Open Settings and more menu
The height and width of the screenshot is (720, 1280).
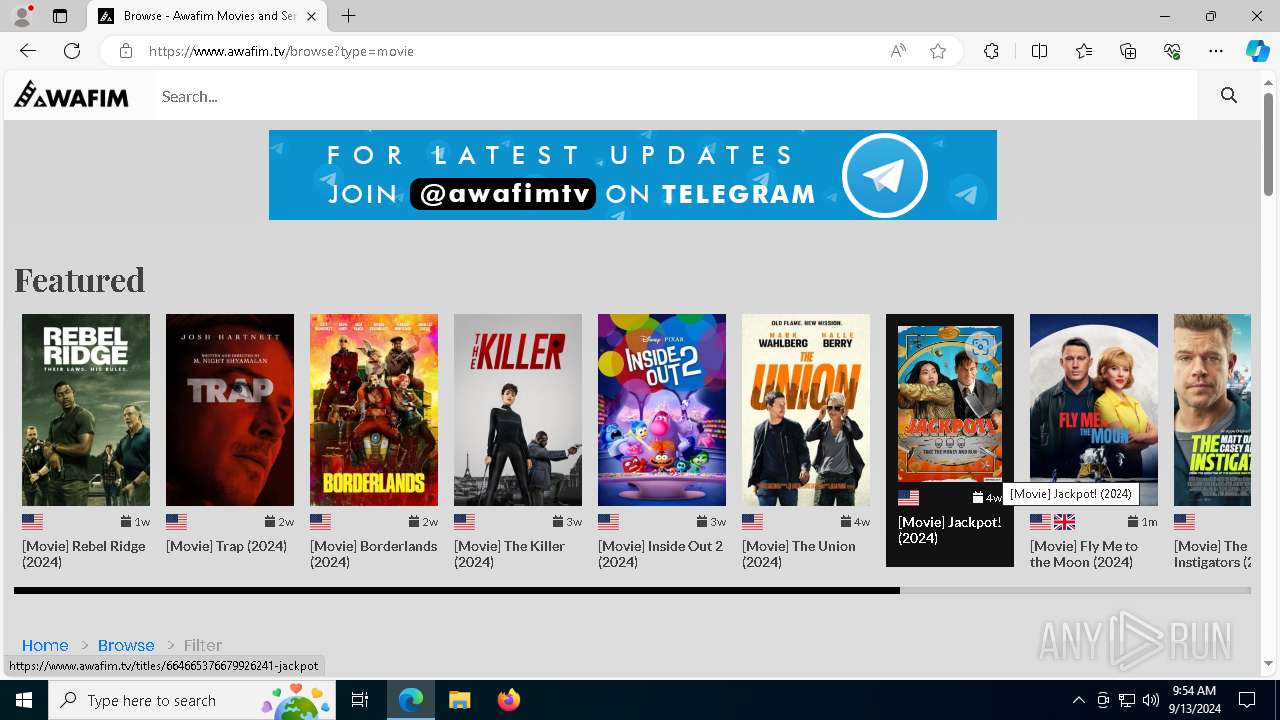(1216, 51)
